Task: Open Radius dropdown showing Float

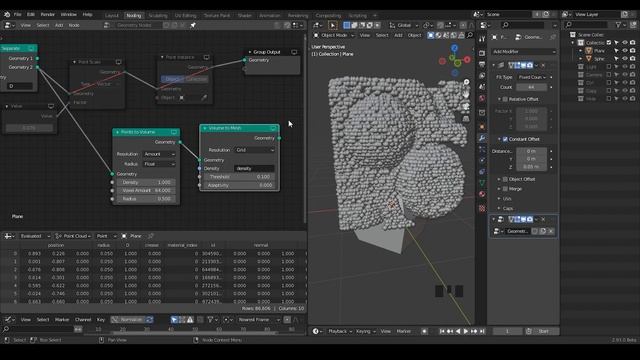Action: point(159,164)
